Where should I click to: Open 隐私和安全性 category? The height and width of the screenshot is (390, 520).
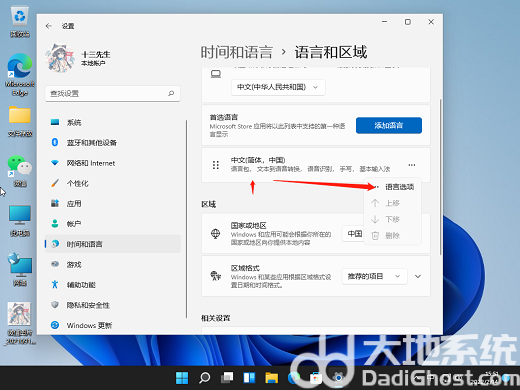pos(112,305)
